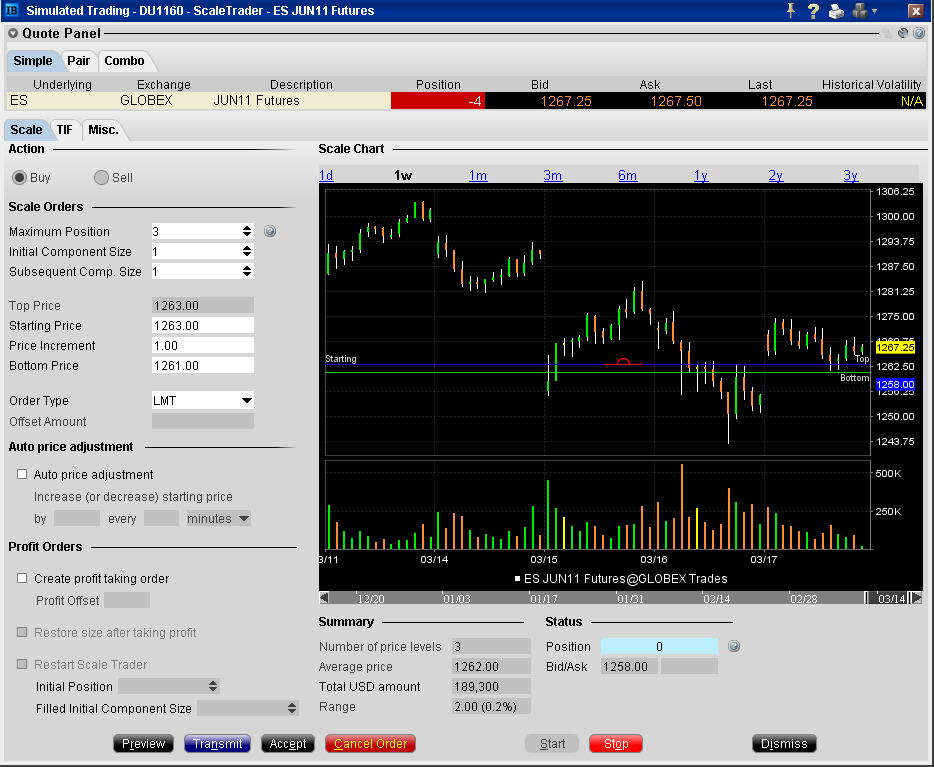Click chart timeline right scroll arrow
Viewport: 934px width, 767px height.
[x=917, y=598]
